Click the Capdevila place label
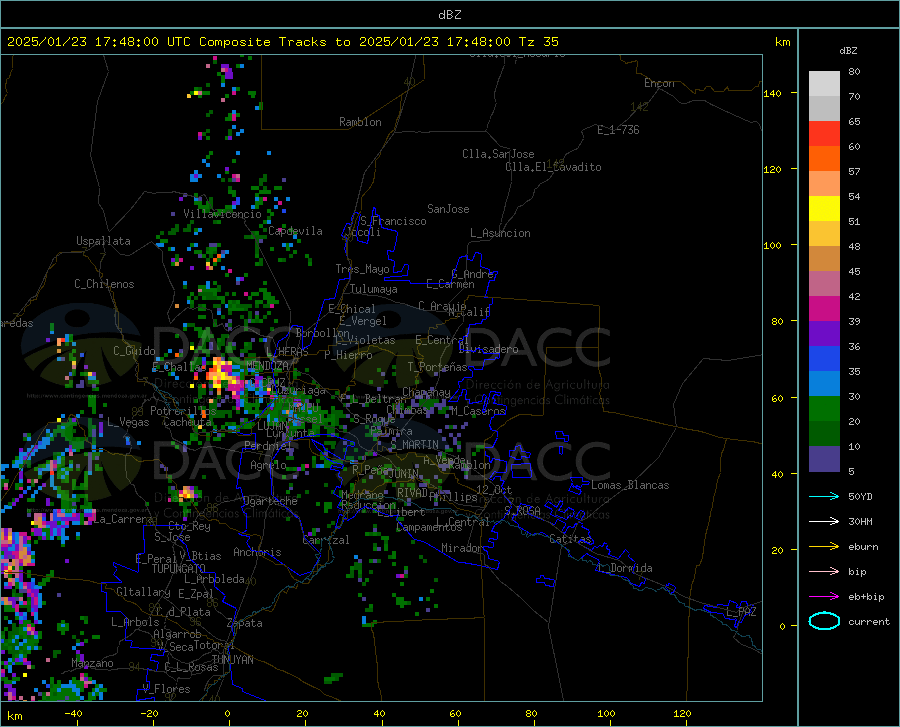 point(295,231)
